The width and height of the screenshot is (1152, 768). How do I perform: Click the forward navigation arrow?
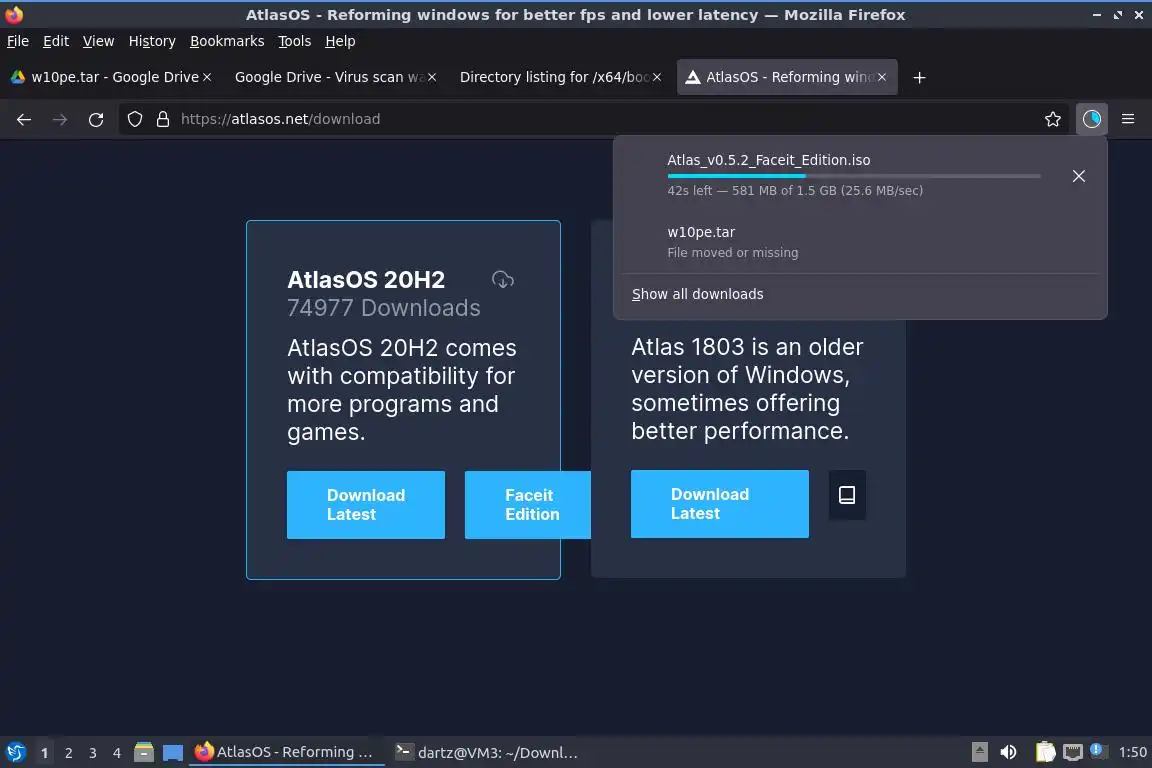pyautogui.click(x=60, y=119)
